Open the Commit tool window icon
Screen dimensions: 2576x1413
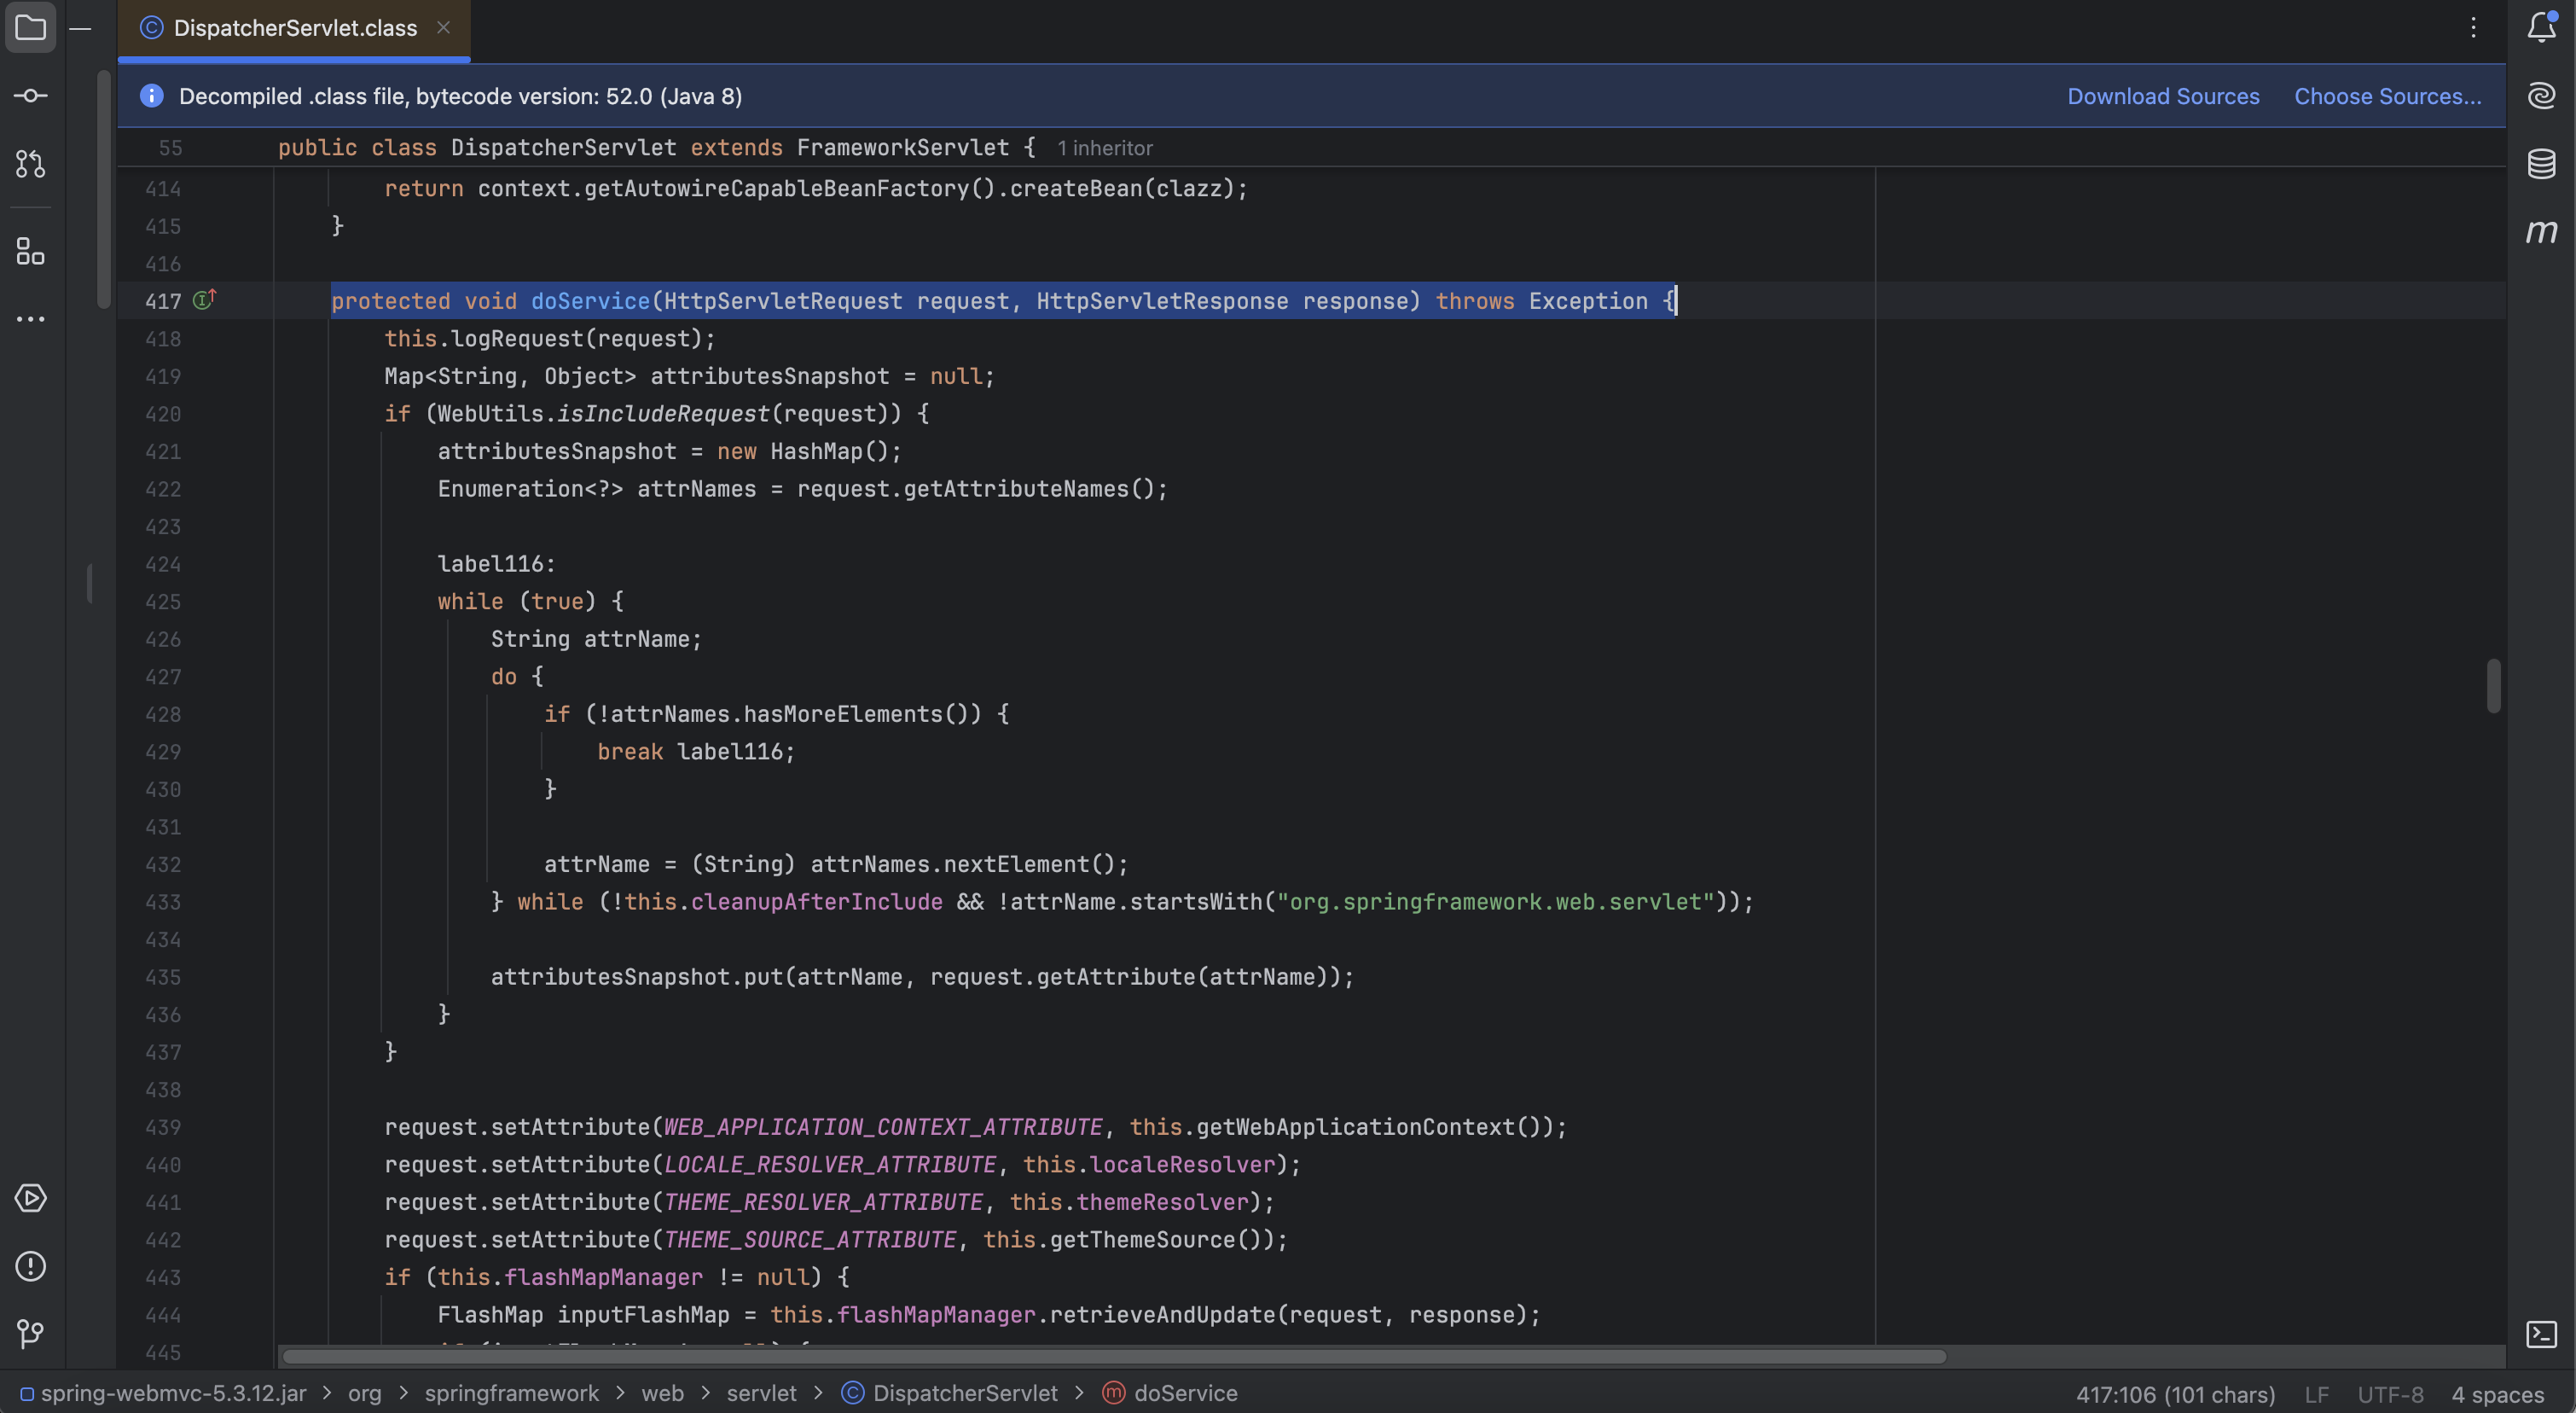click(x=30, y=96)
